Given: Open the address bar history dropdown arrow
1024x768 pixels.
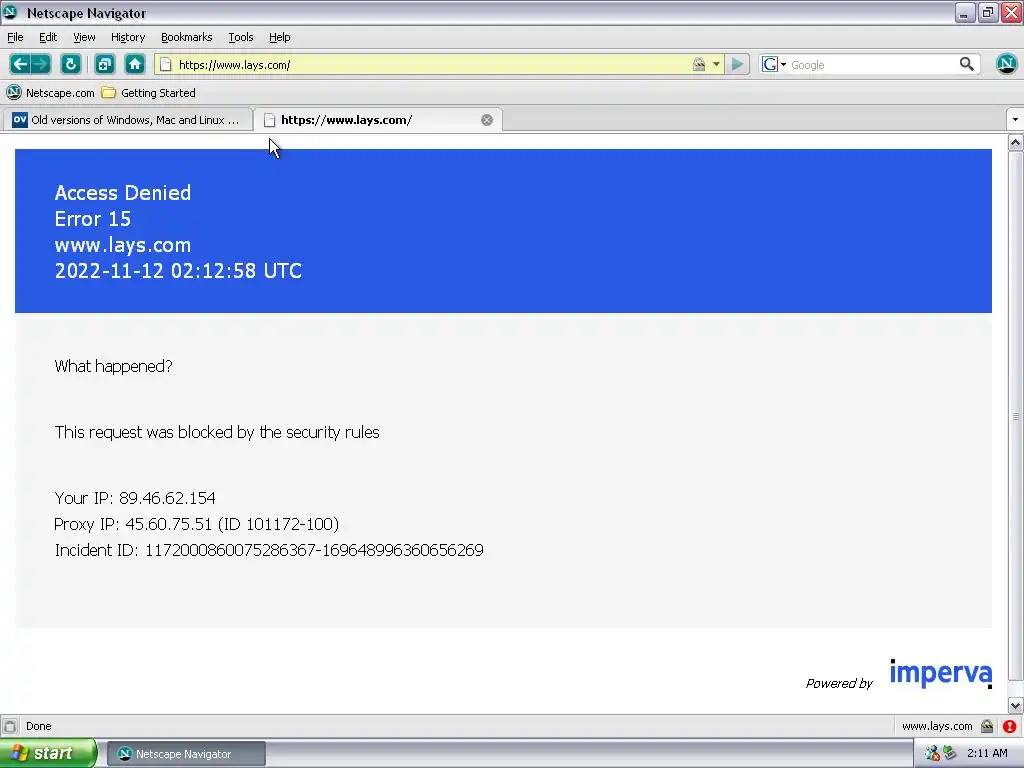Looking at the screenshot, I should [716, 65].
